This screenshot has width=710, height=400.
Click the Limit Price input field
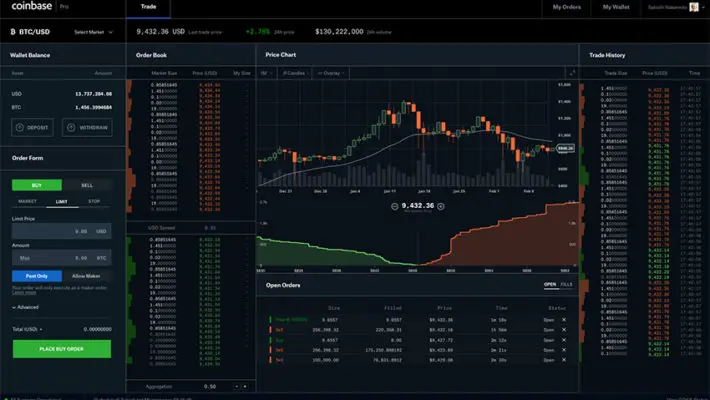(62, 231)
